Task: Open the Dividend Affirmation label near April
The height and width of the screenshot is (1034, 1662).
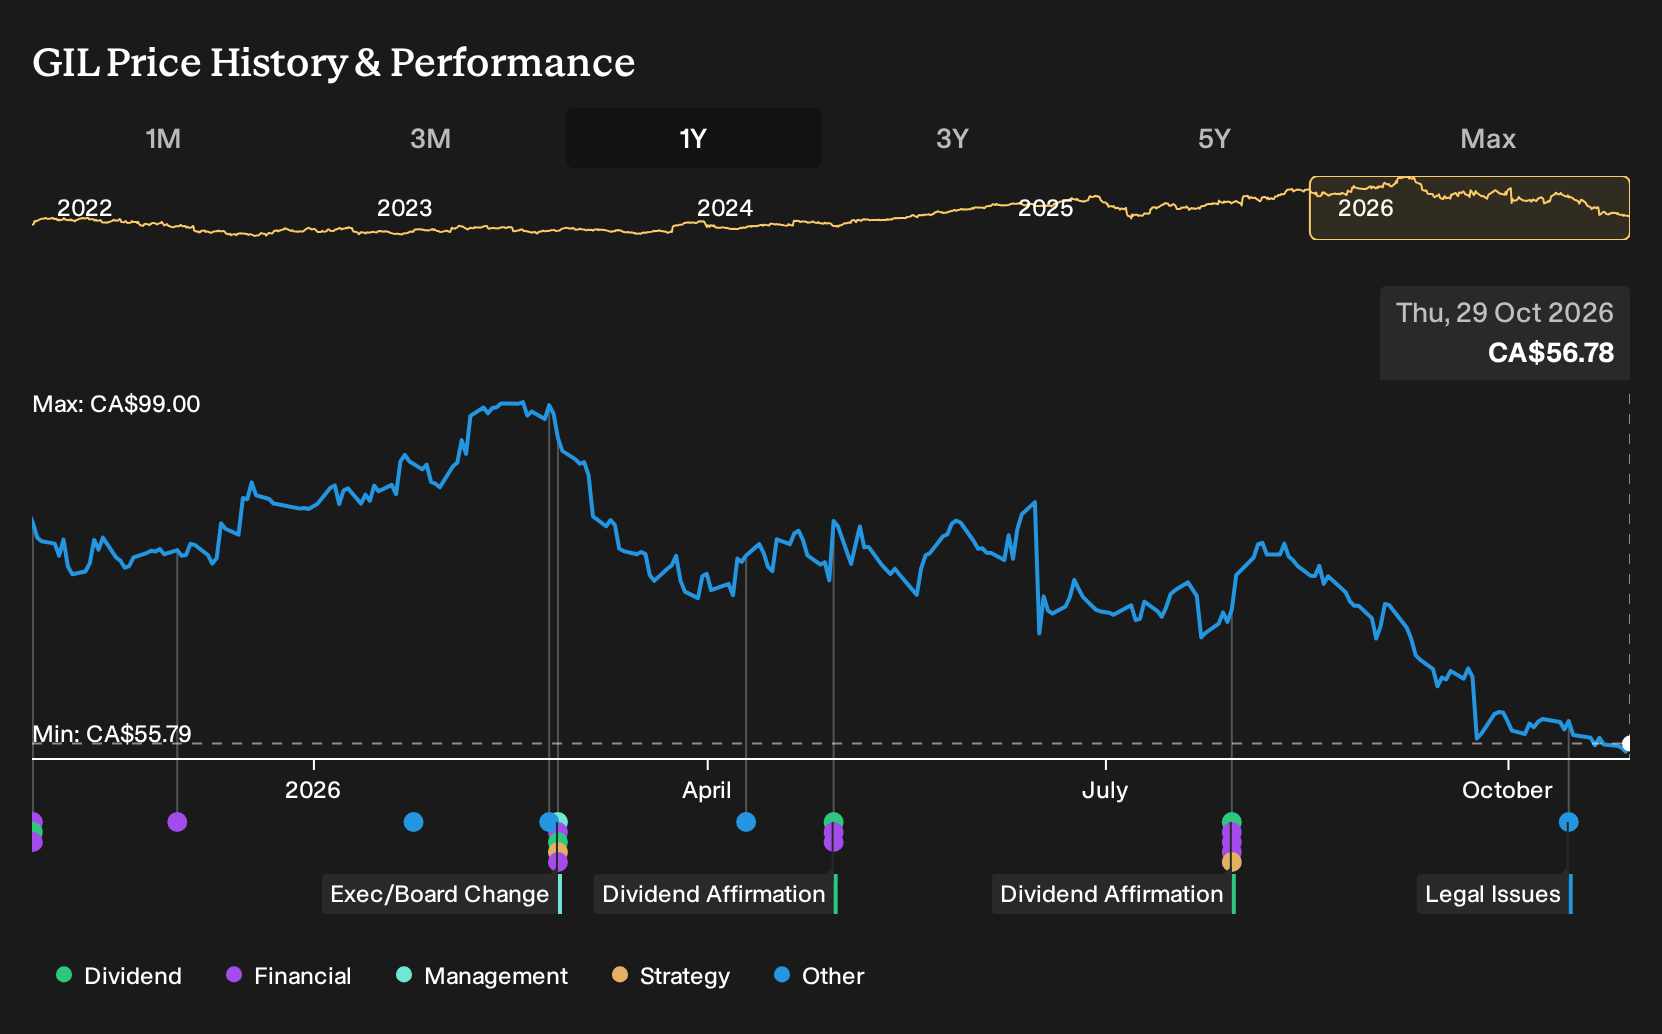Action: (715, 894)
